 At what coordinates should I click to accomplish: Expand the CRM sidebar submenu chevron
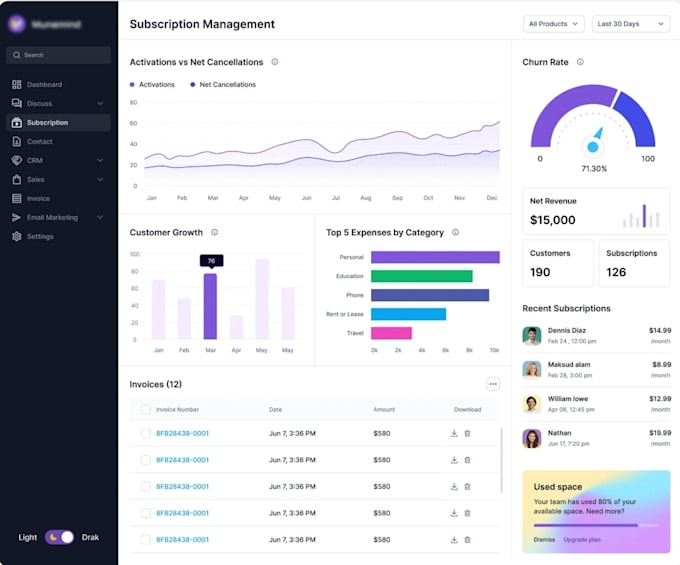point(100,160)
